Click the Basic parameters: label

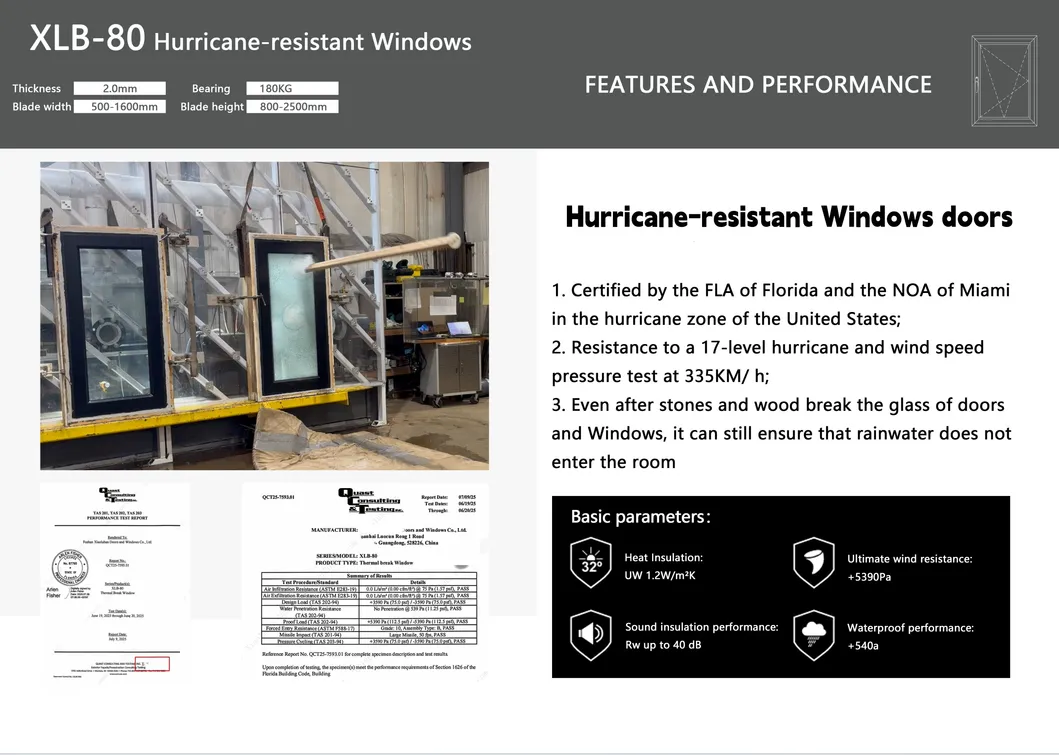click(x=640, y=517)
